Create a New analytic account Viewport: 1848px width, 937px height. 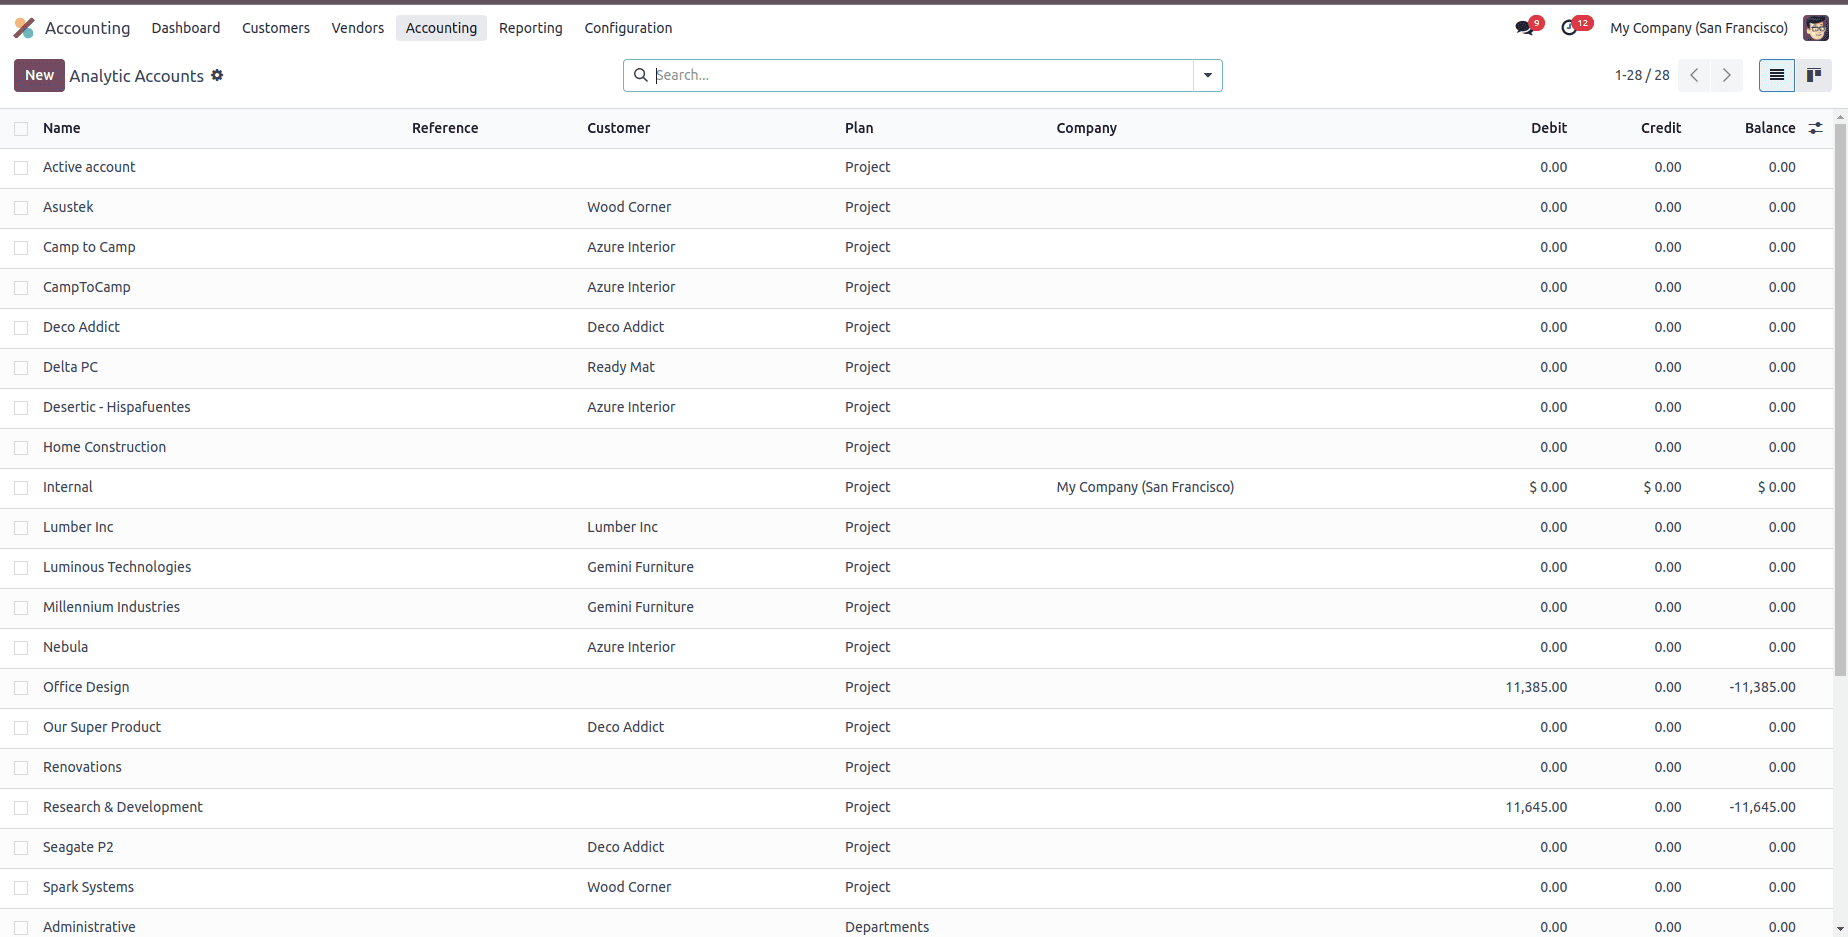[39, 75]
